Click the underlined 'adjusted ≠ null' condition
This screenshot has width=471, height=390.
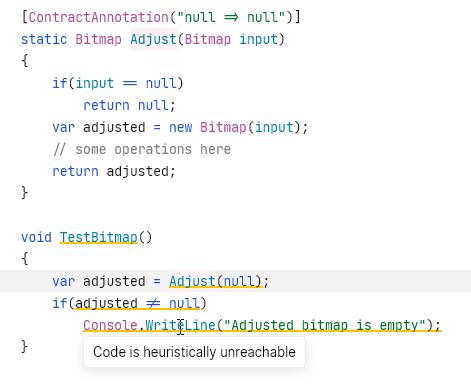[137, 303]
